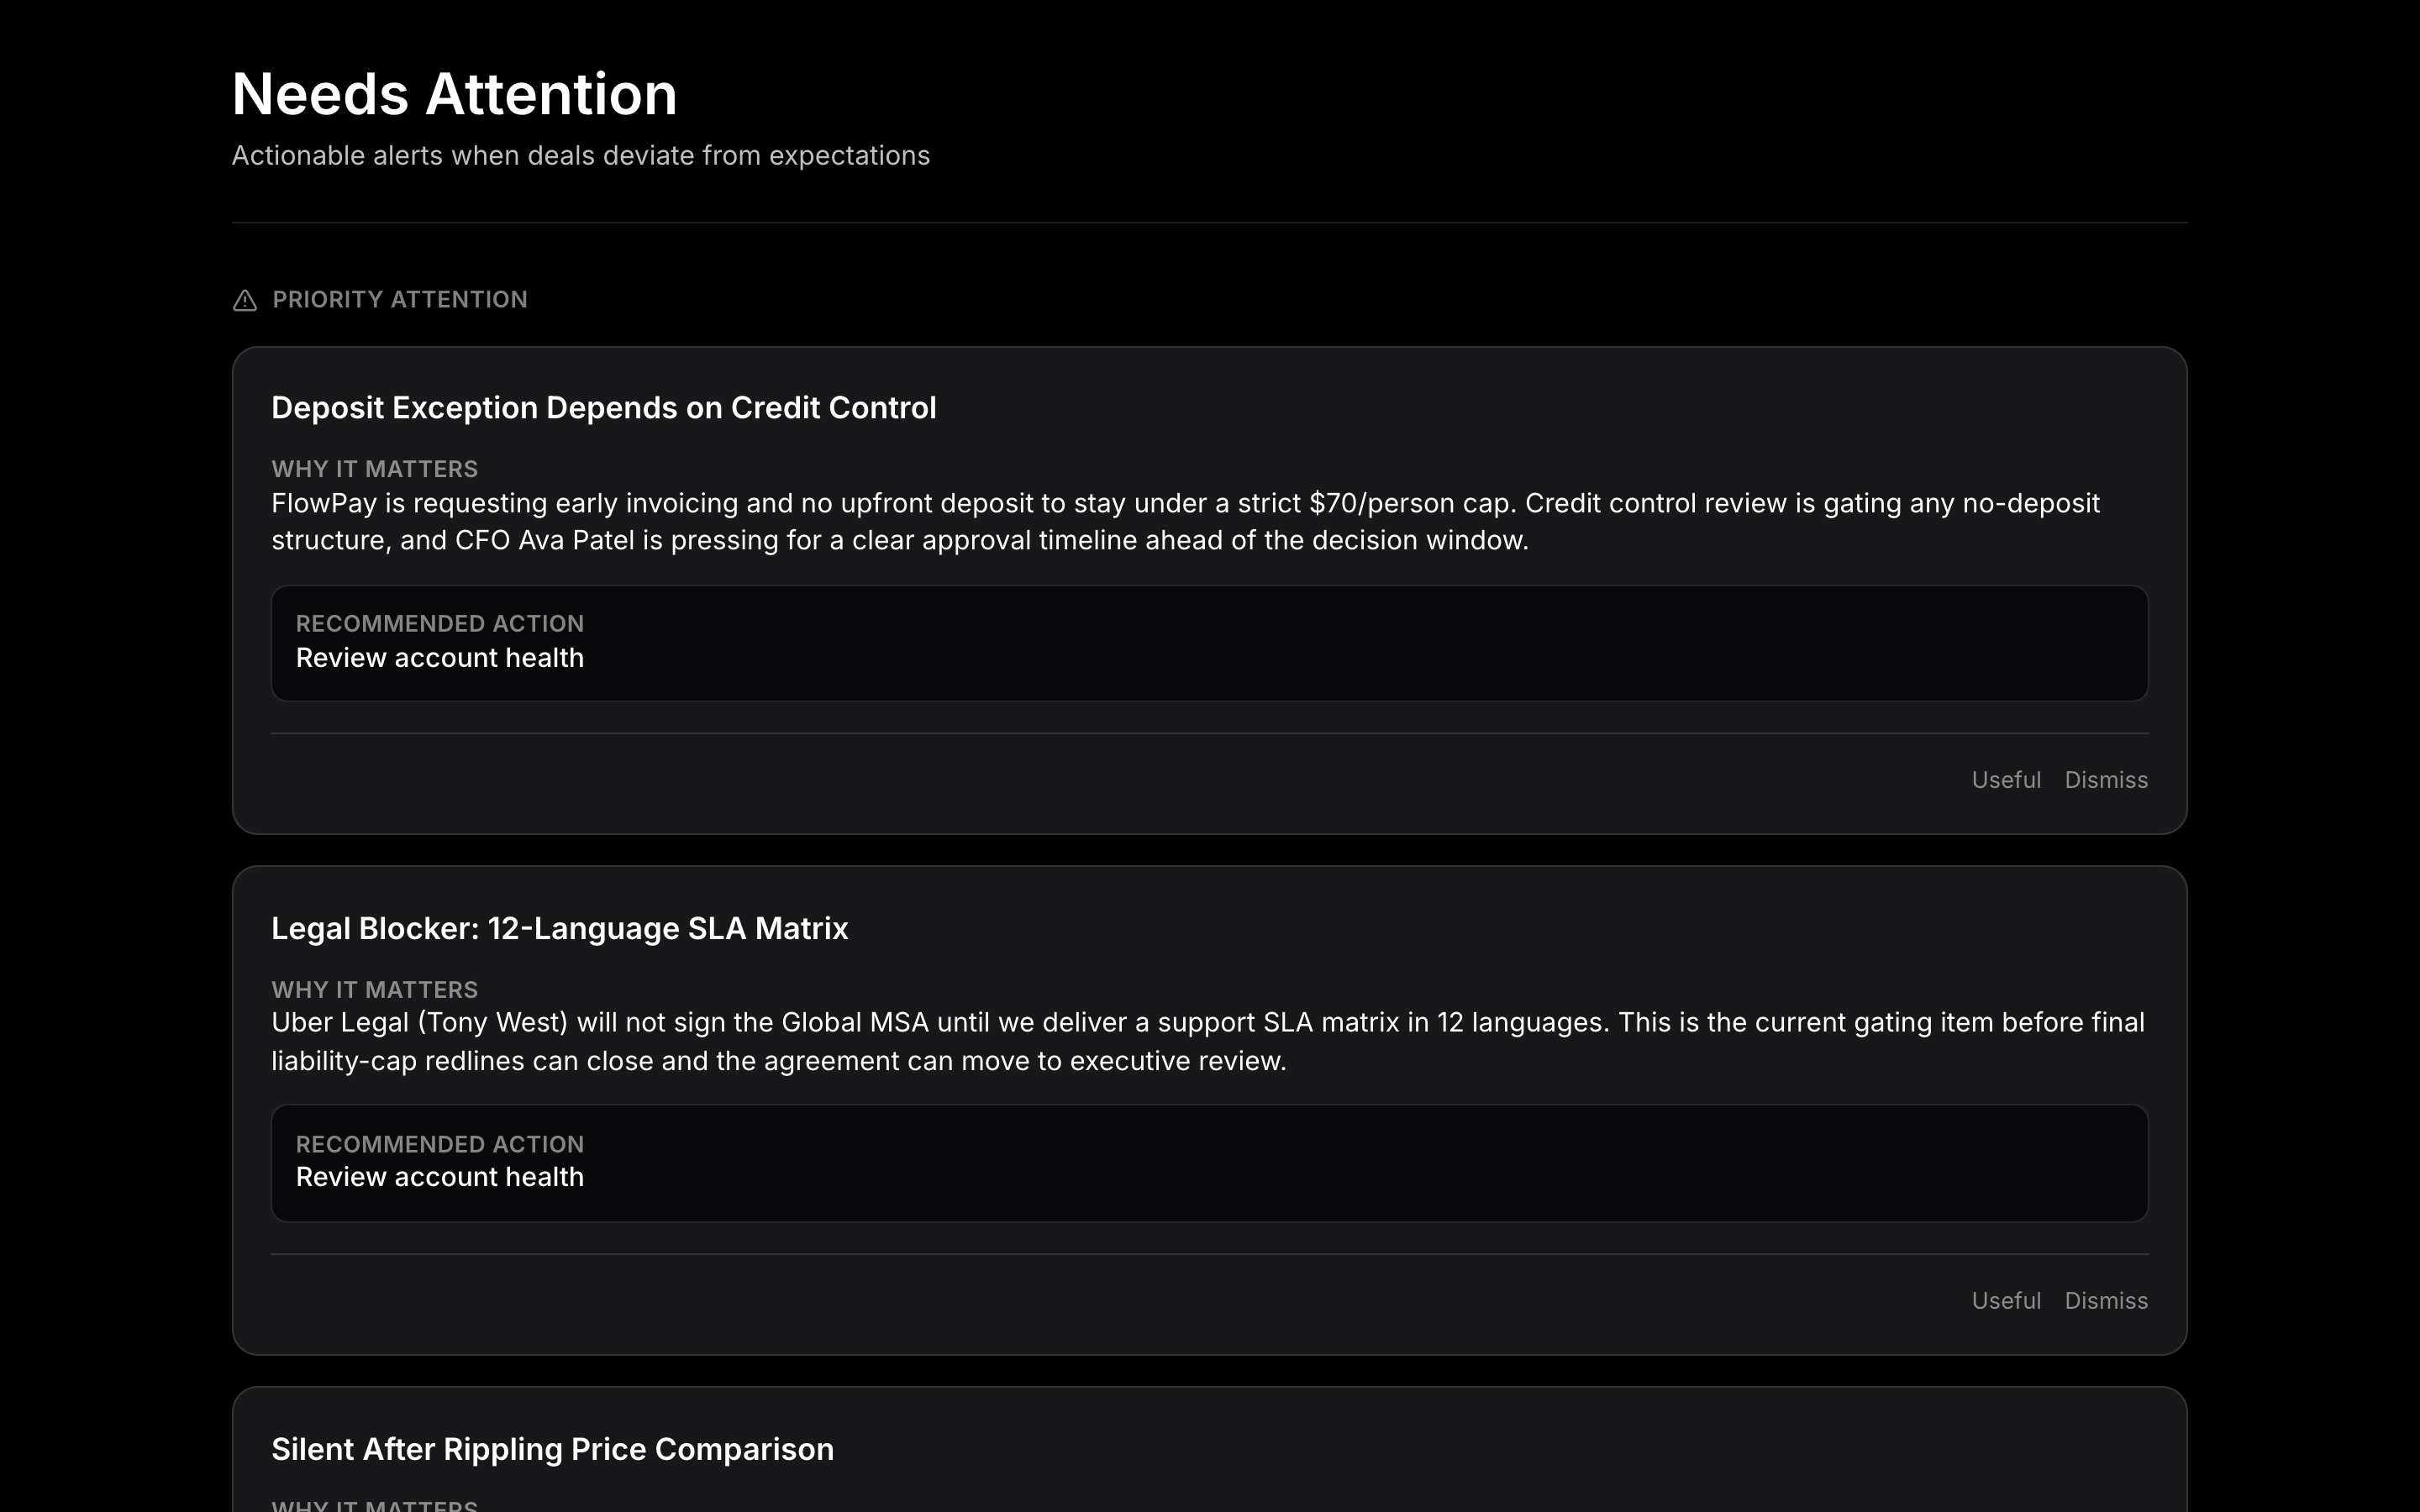
Task: Click Review account health in the Deposit Exception card
Action: coord(439,658)
